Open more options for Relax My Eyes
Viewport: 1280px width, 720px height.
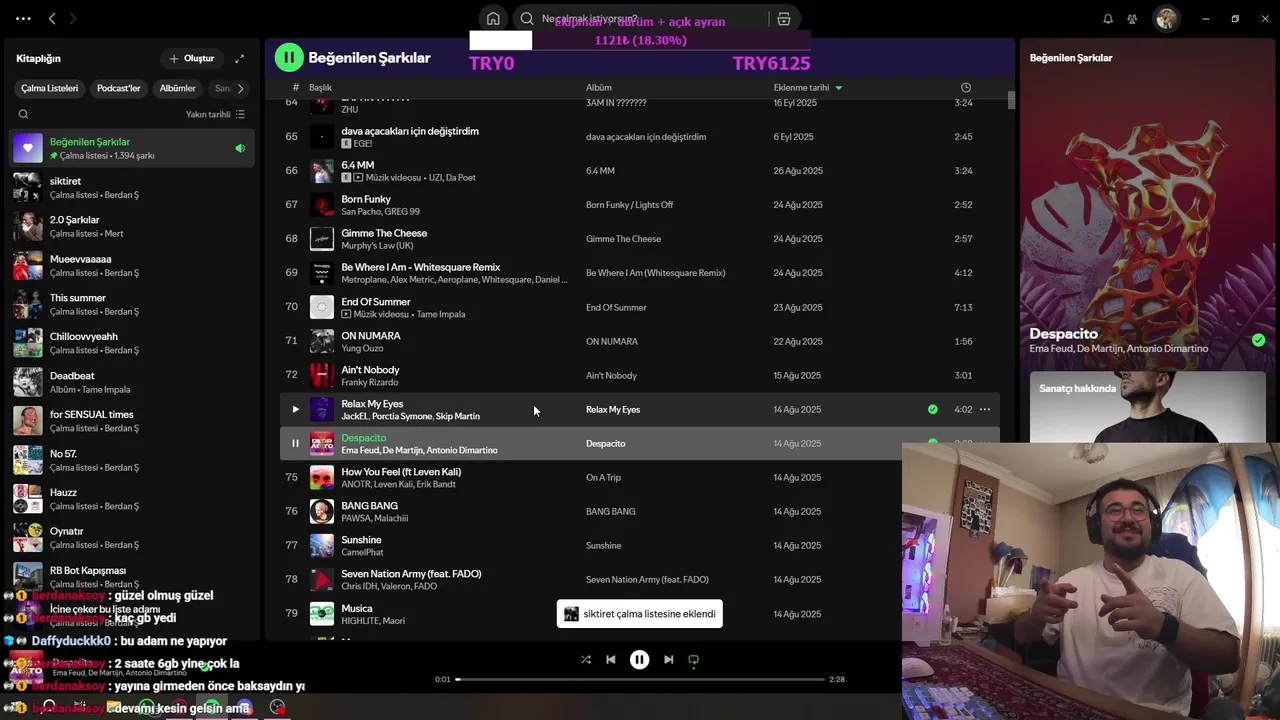[985, 409]
